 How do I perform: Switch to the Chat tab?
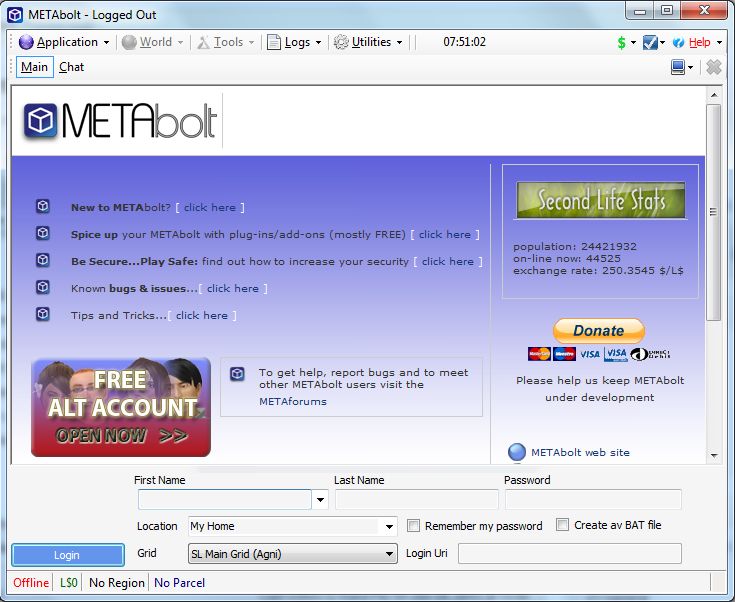71,67
